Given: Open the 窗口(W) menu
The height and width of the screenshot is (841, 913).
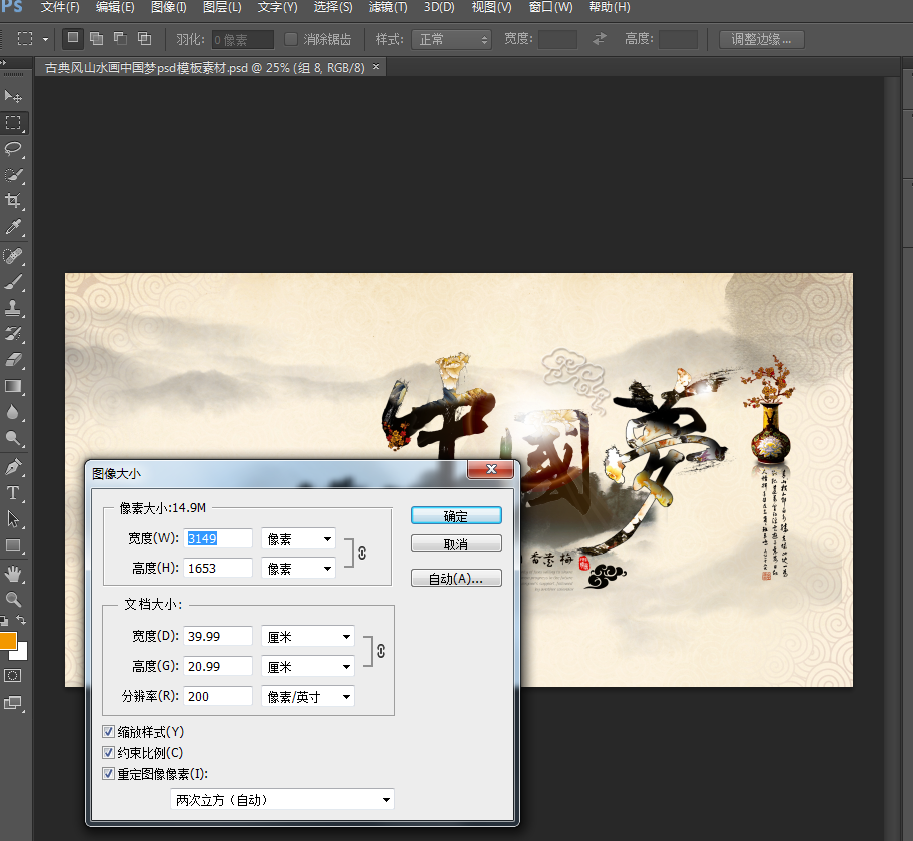Looking at the screenshot, I should click(x=550, y=7).
